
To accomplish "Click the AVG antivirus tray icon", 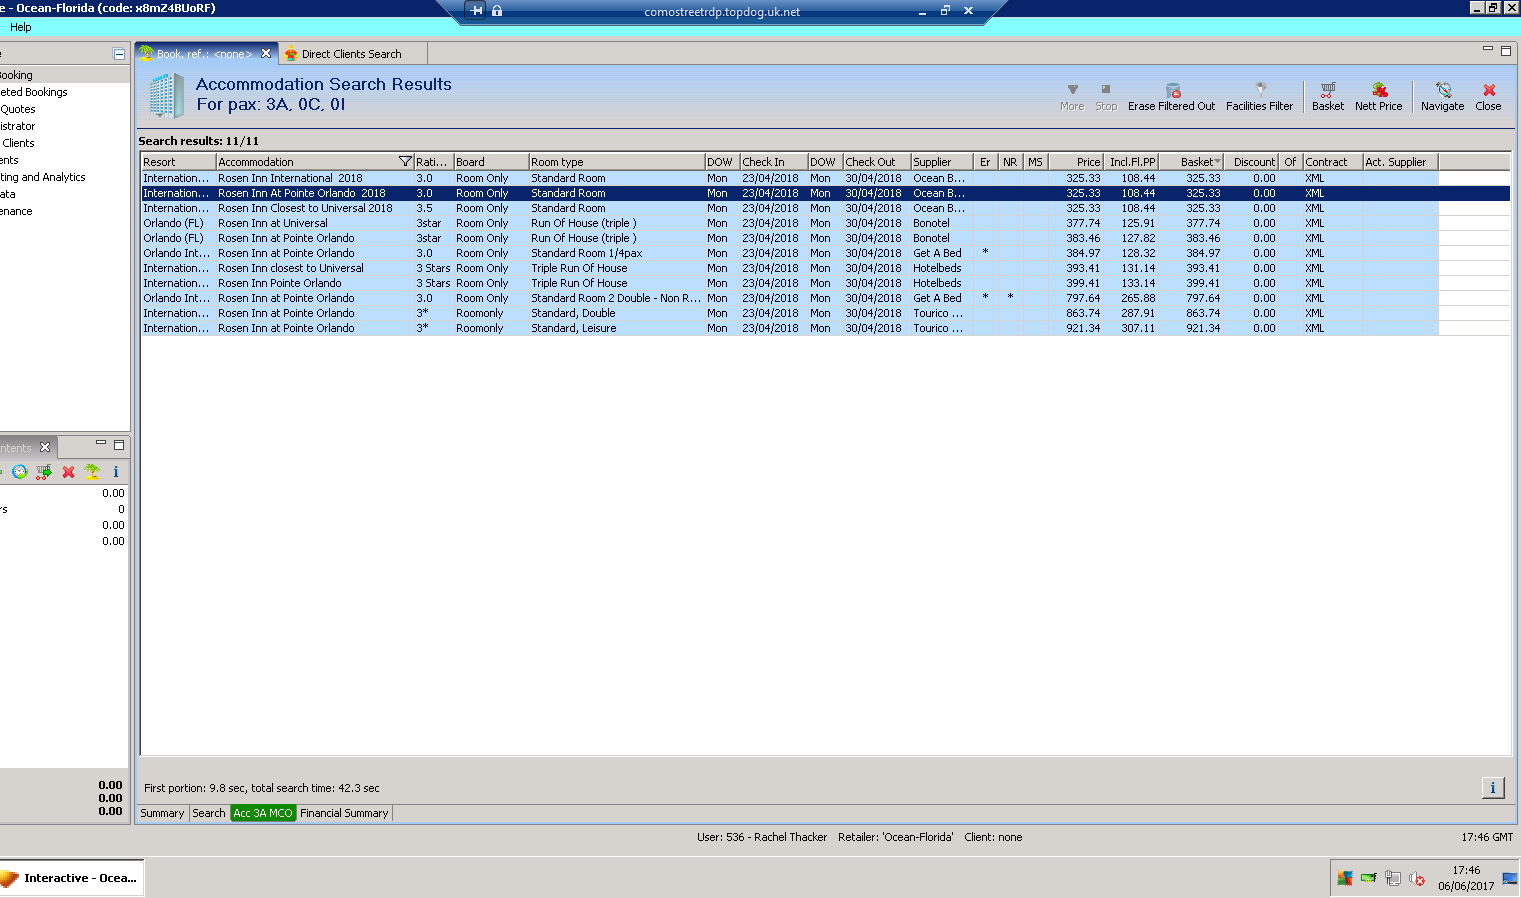I will [1345, 878].
